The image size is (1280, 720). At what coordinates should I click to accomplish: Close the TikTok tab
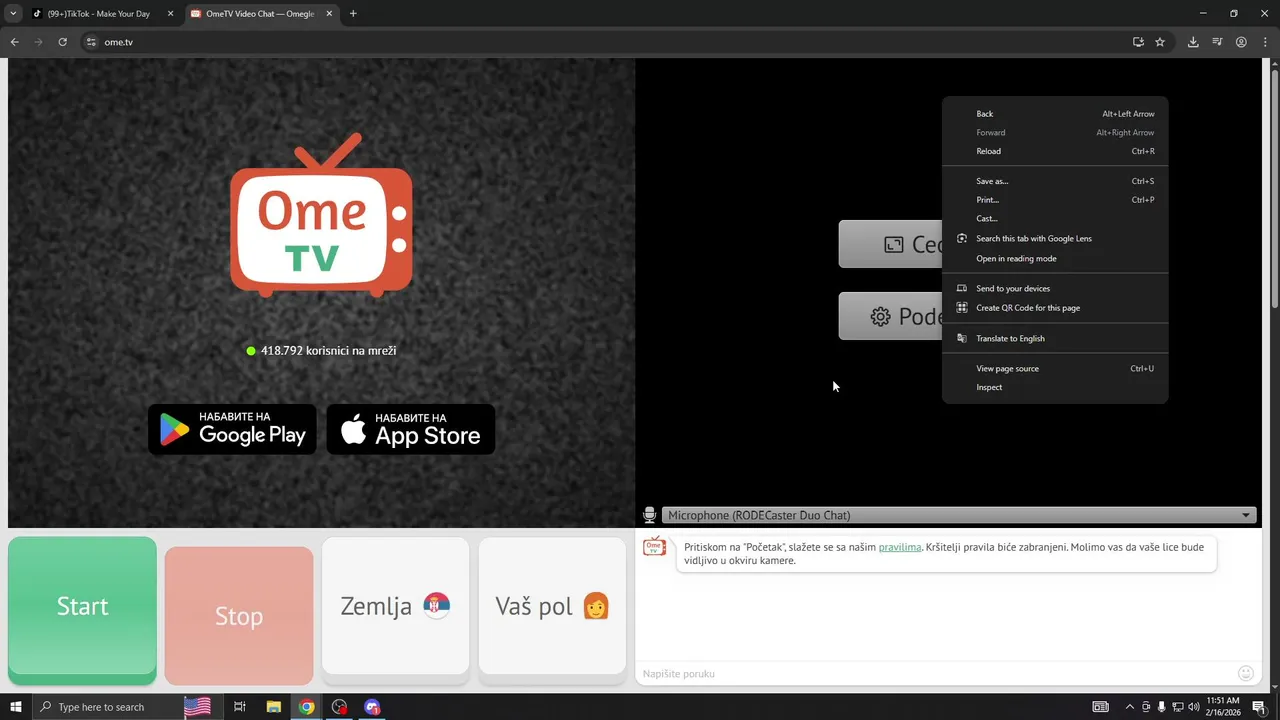tap(171, 14)
